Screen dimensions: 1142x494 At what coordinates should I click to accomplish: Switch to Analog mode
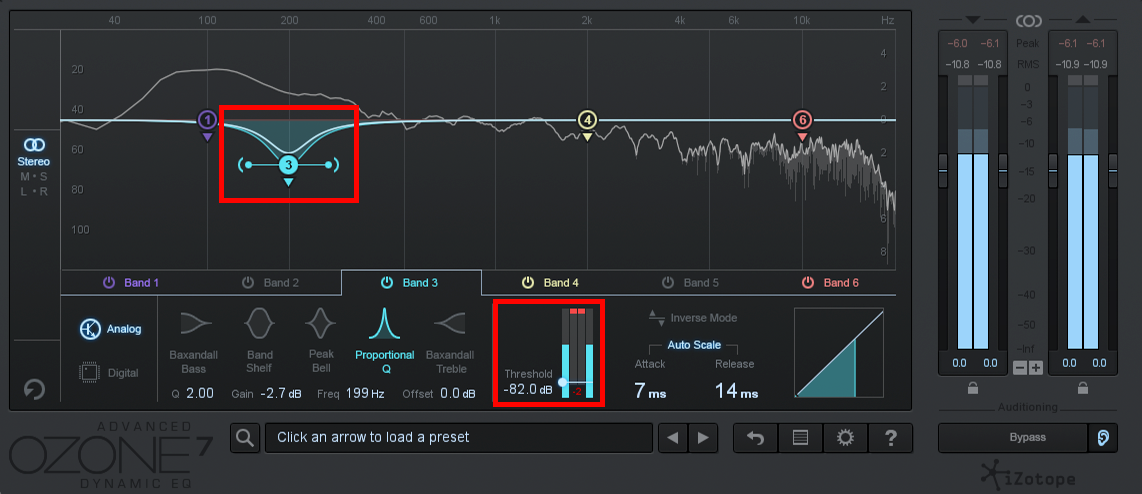[111, 329]
